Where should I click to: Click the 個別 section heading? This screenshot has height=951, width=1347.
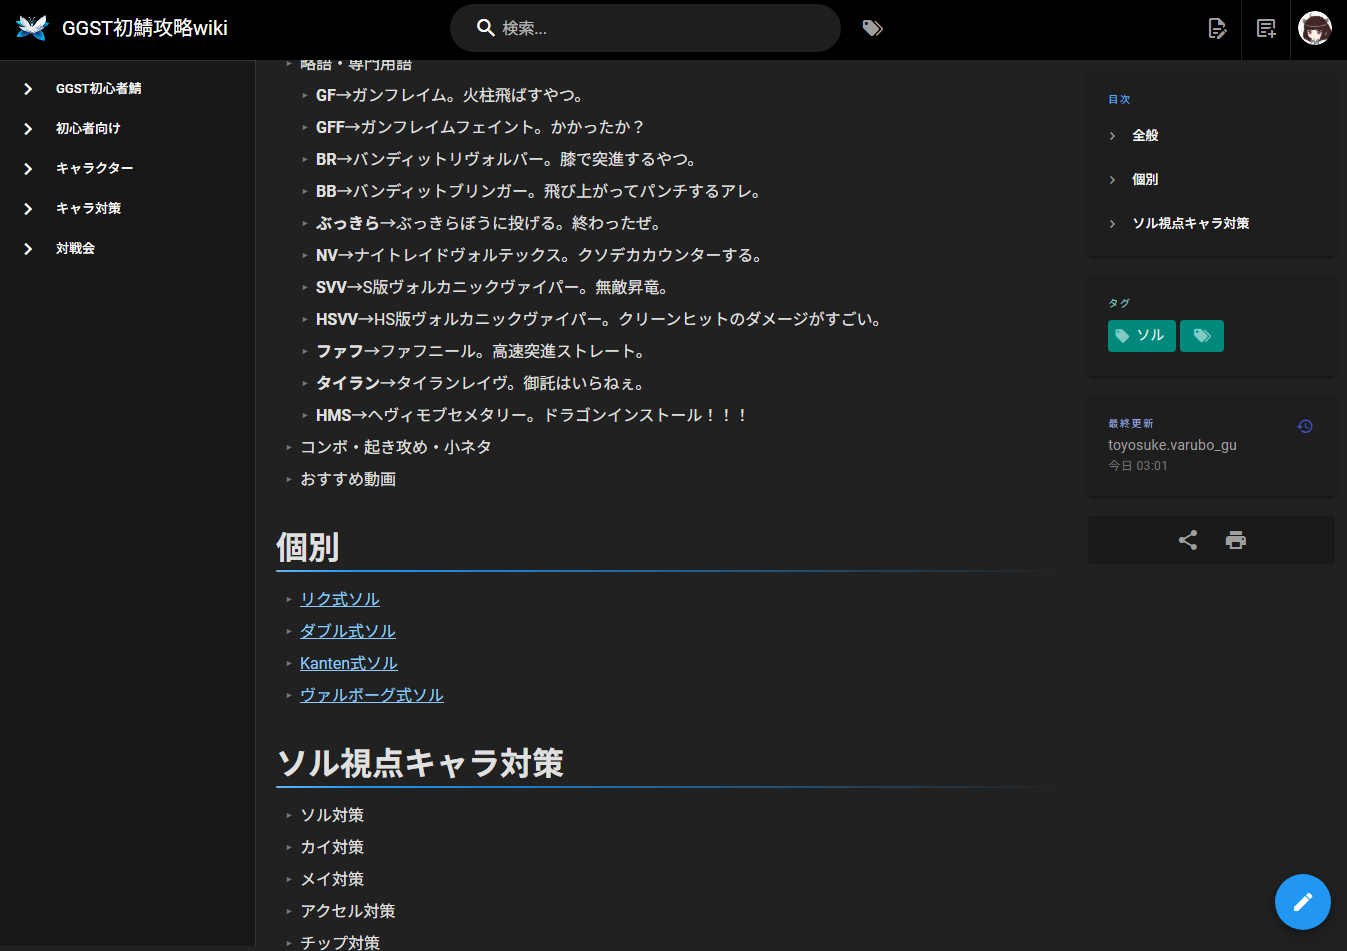pyautogui.click(x=308, y=547)
